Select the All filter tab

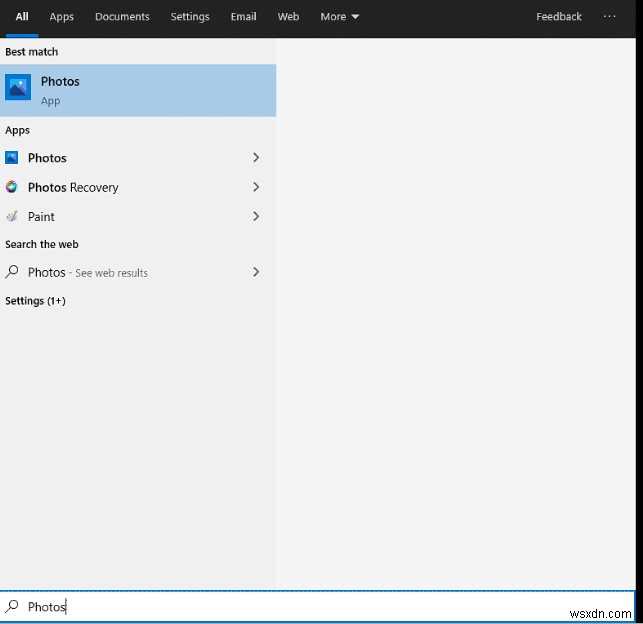coord(22,17)
